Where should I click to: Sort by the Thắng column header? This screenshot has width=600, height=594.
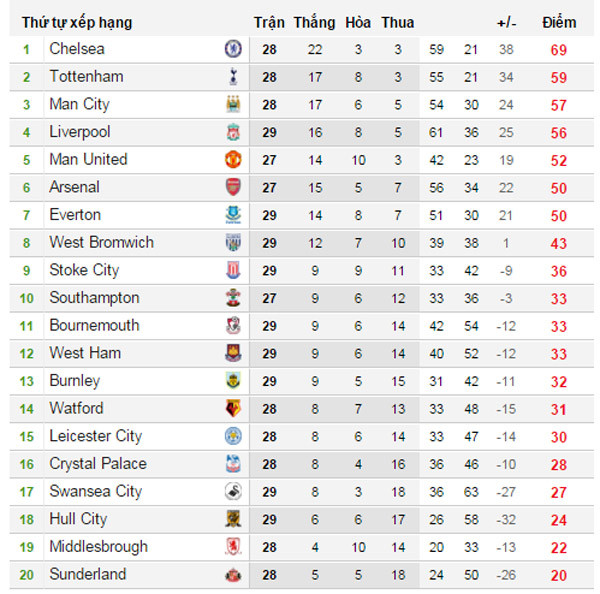[314, 22]
